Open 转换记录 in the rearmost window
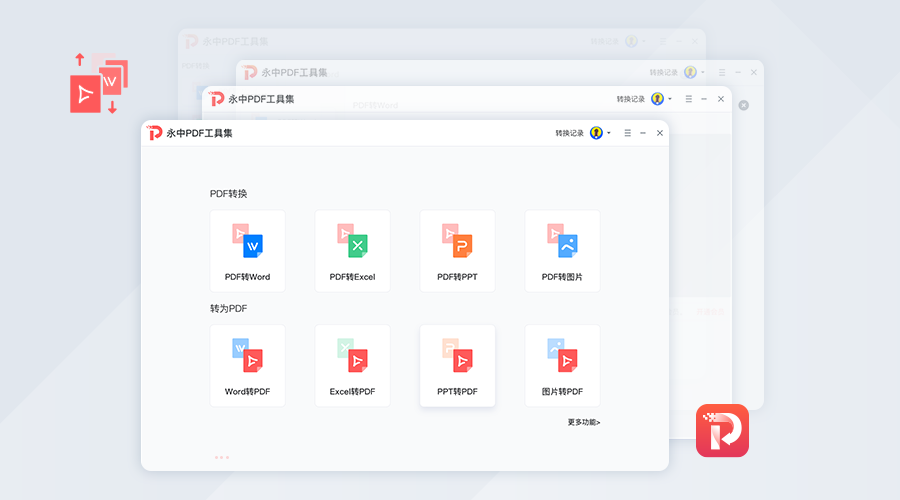 pos(604,42)
